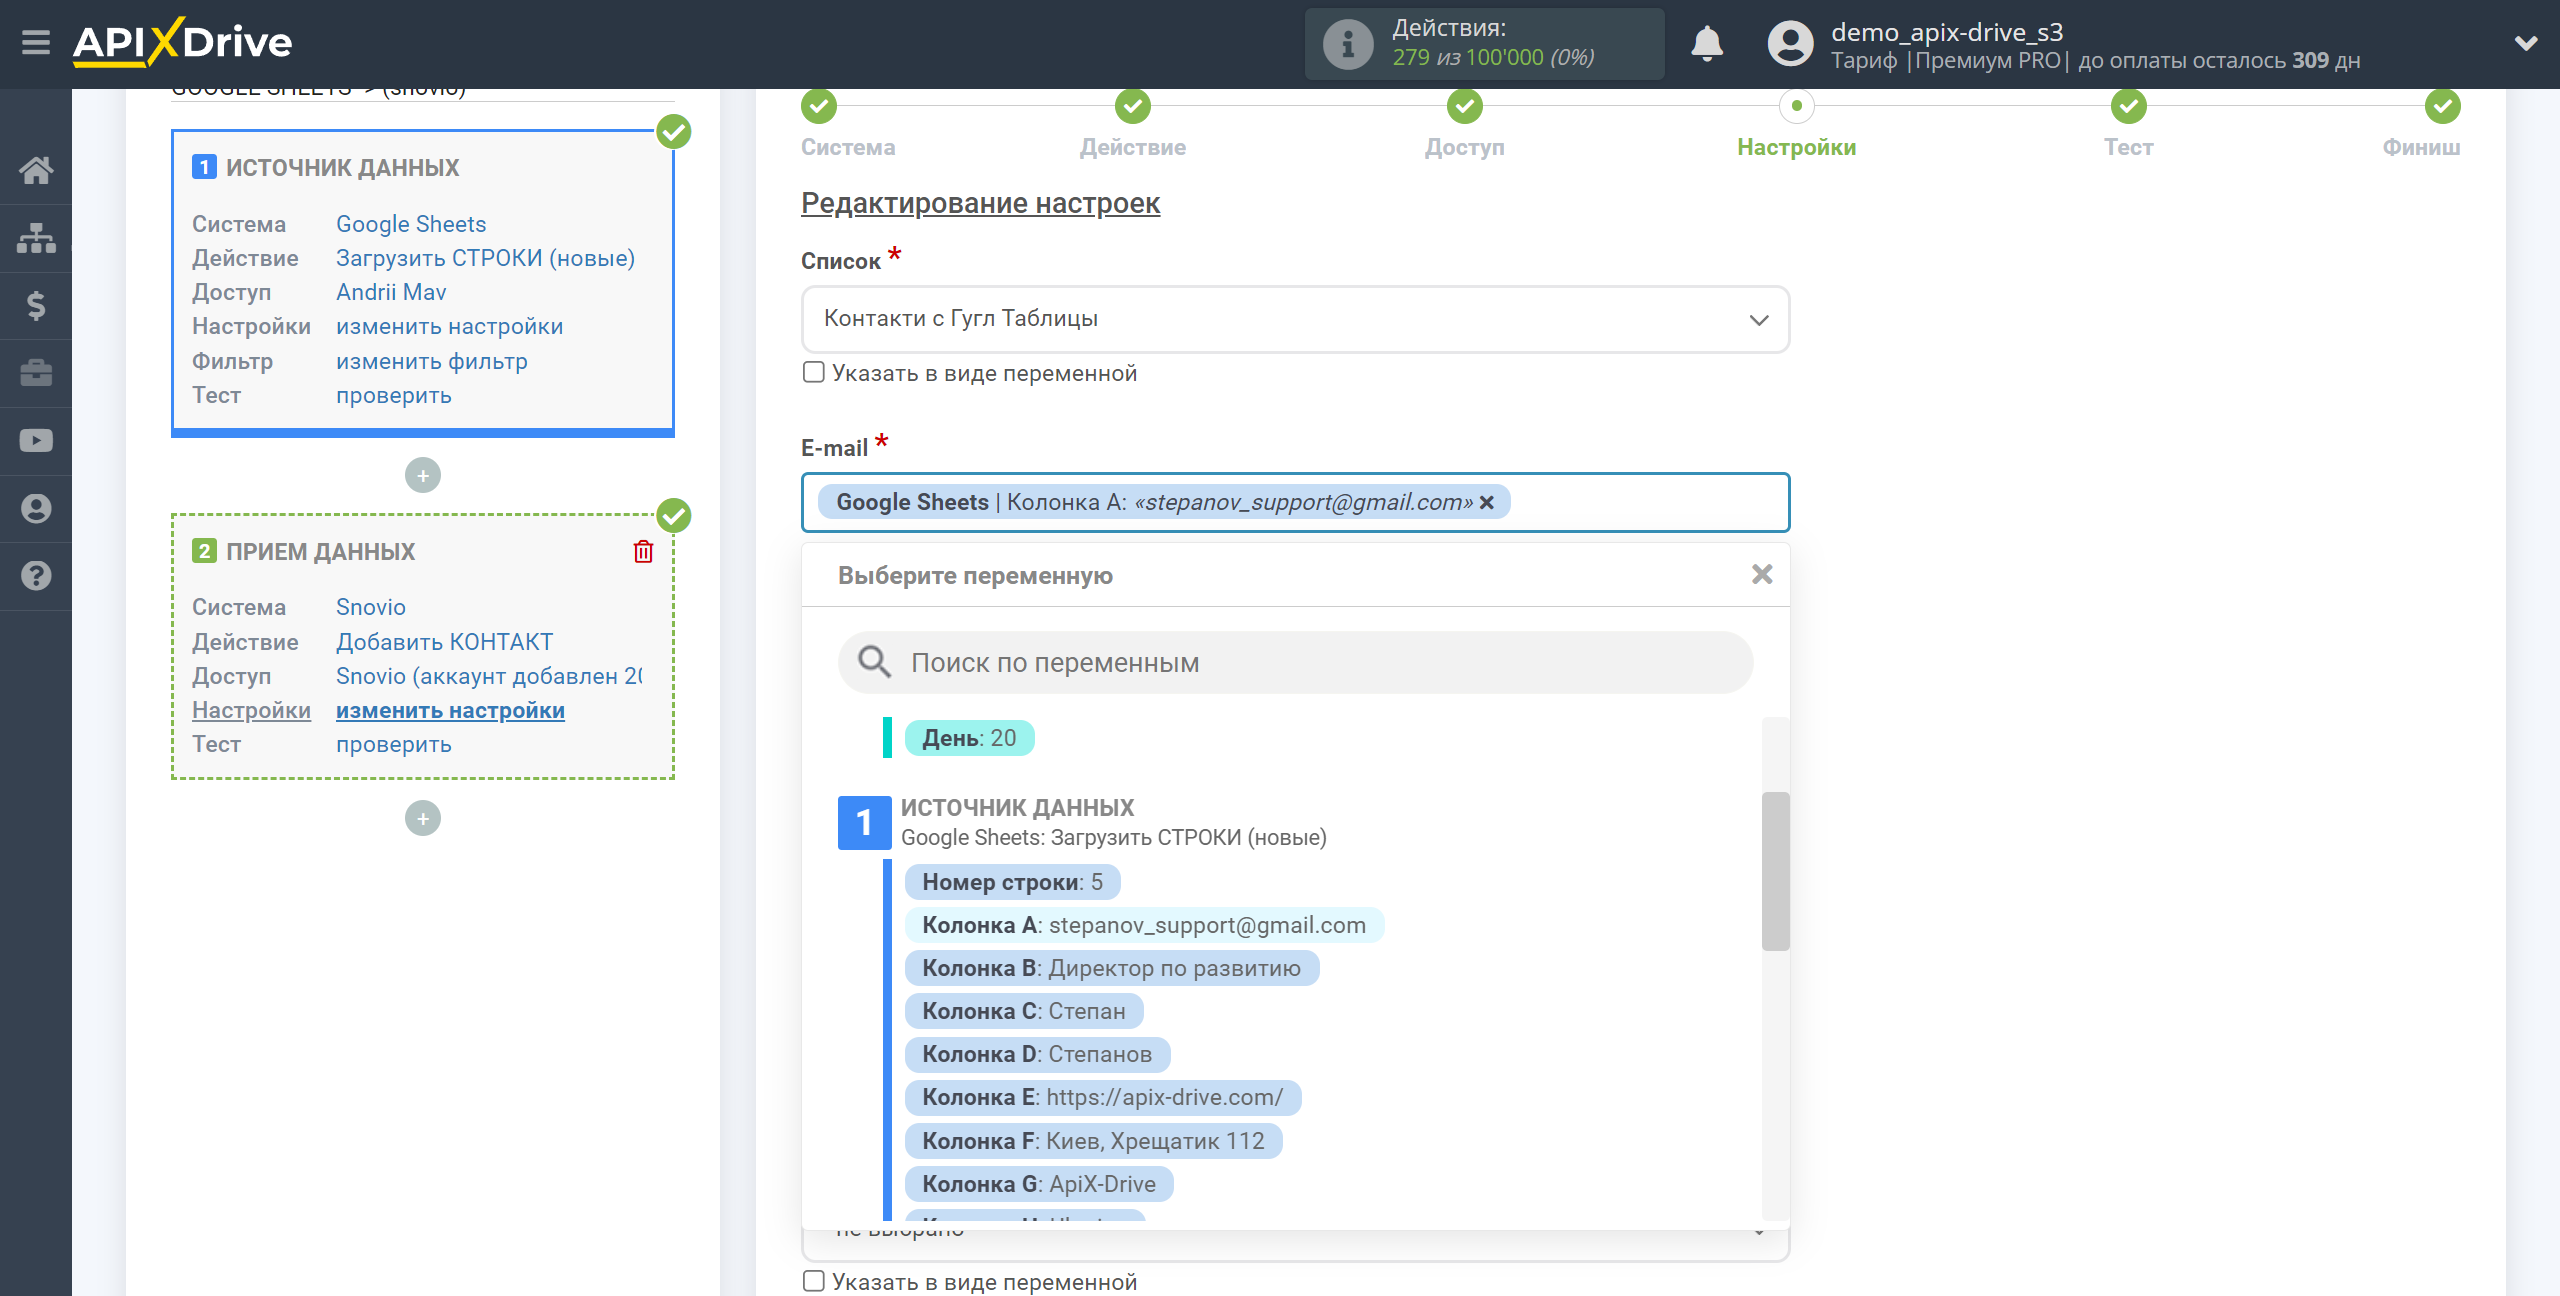Screen dimensions: 2560x1296
Task: Add a step below the receiver block
Action: 423,819
